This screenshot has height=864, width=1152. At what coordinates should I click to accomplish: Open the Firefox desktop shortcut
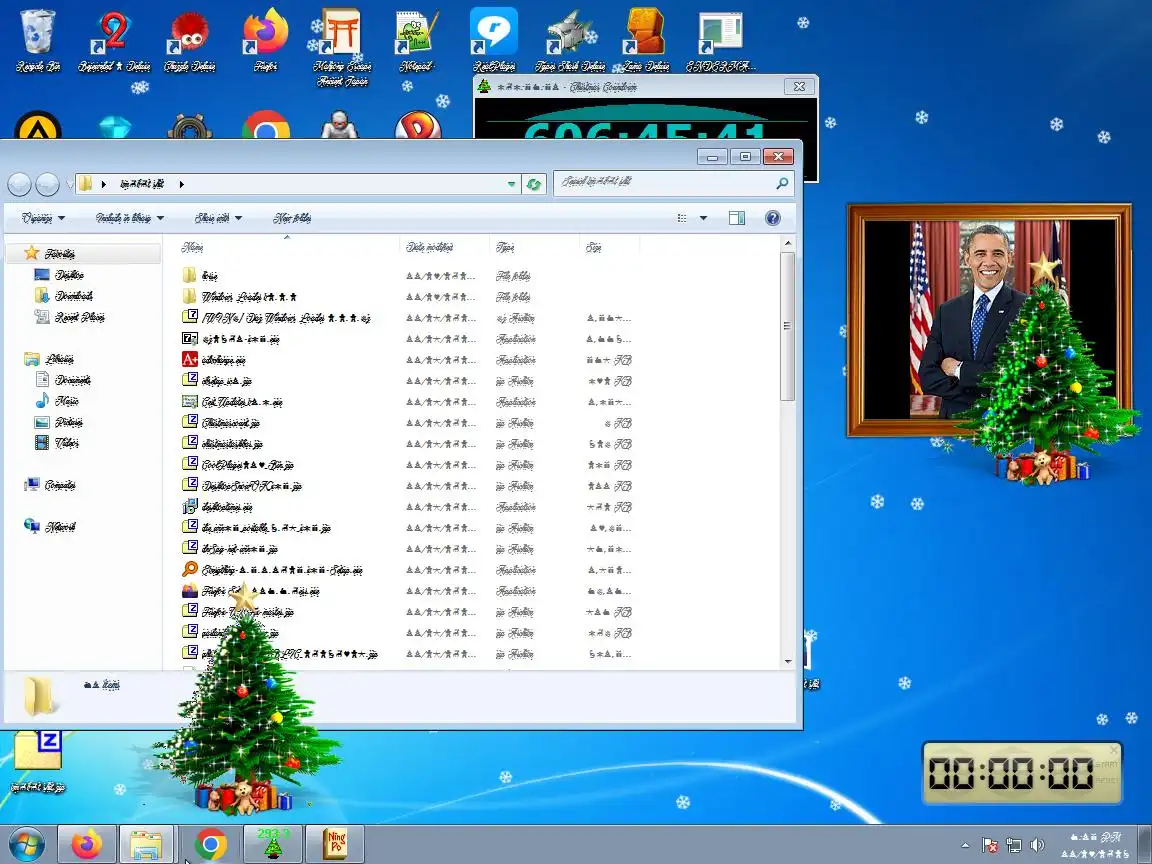[265, 40]
